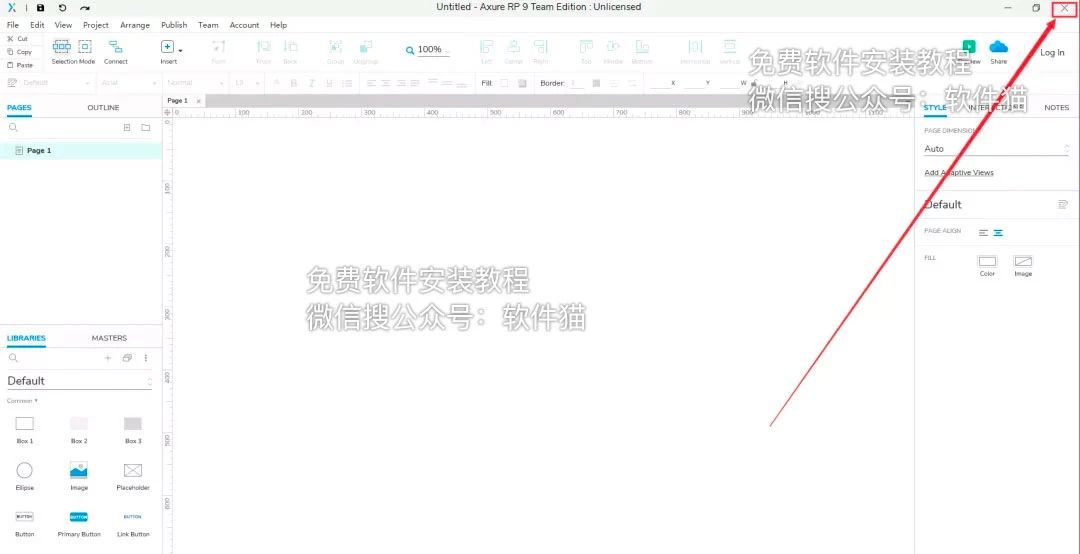
Task: Toggle underline text formatting
Action: [329, 83]
